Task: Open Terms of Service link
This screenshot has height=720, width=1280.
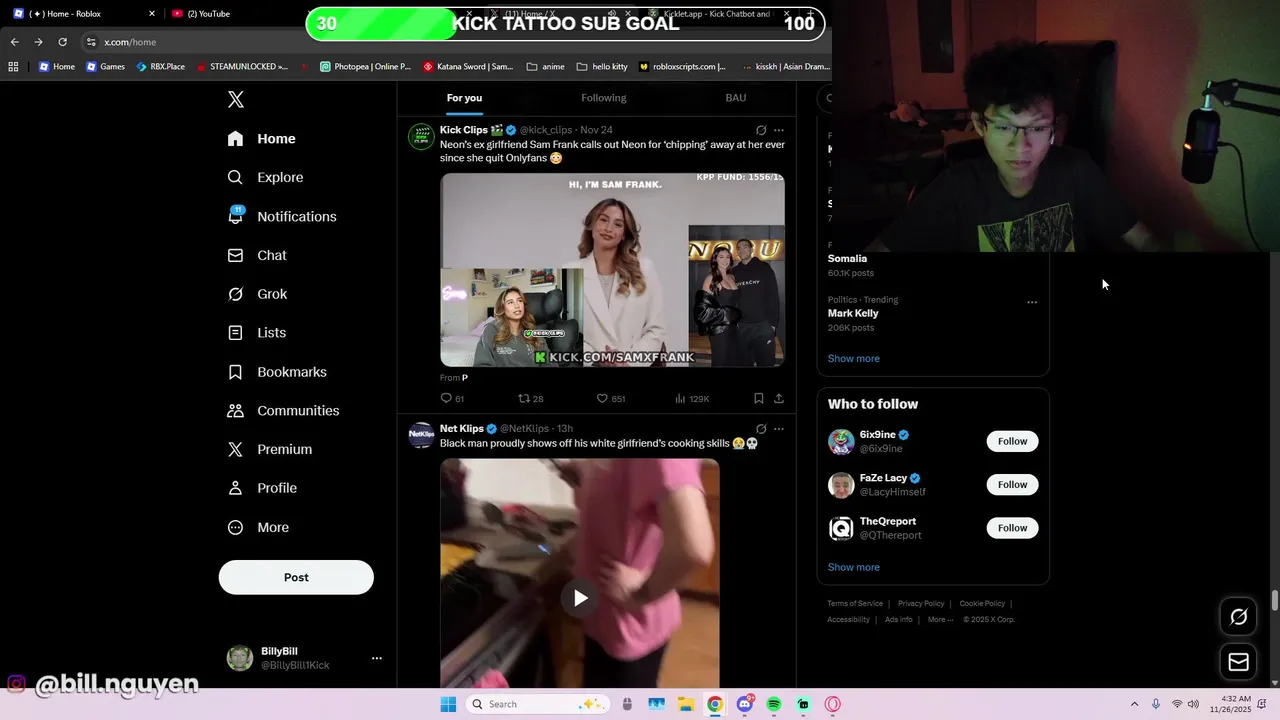Action: point(855,604)
